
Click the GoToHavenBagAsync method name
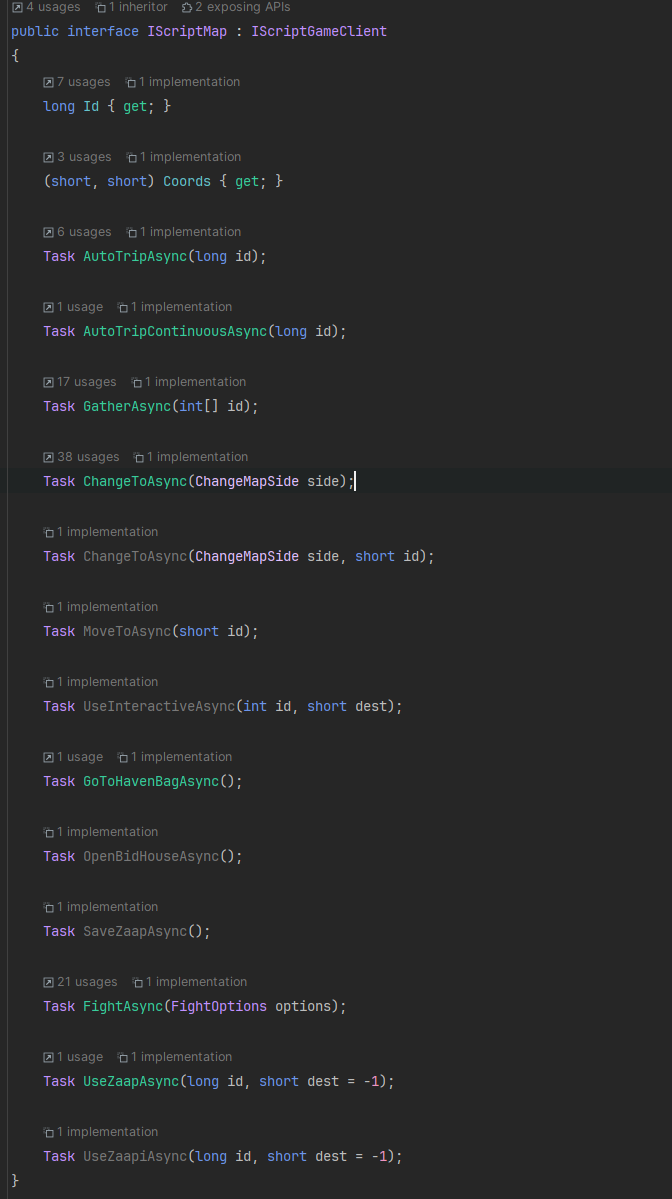(x=151, y=781)
